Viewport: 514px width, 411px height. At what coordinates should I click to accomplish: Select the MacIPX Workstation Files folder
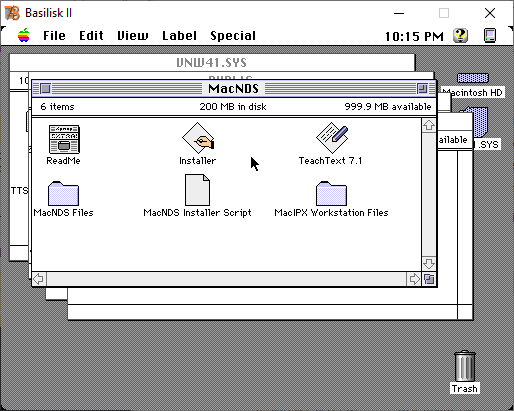(331, 194)
